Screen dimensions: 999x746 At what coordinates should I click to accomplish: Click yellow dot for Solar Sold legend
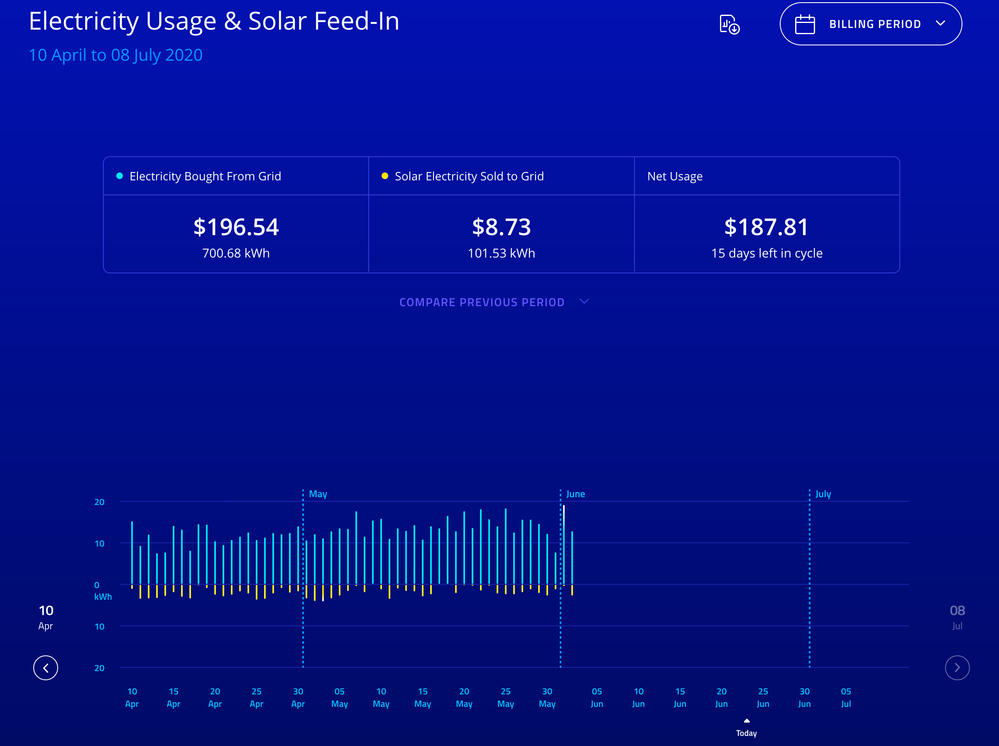click(x=385, y=176)
